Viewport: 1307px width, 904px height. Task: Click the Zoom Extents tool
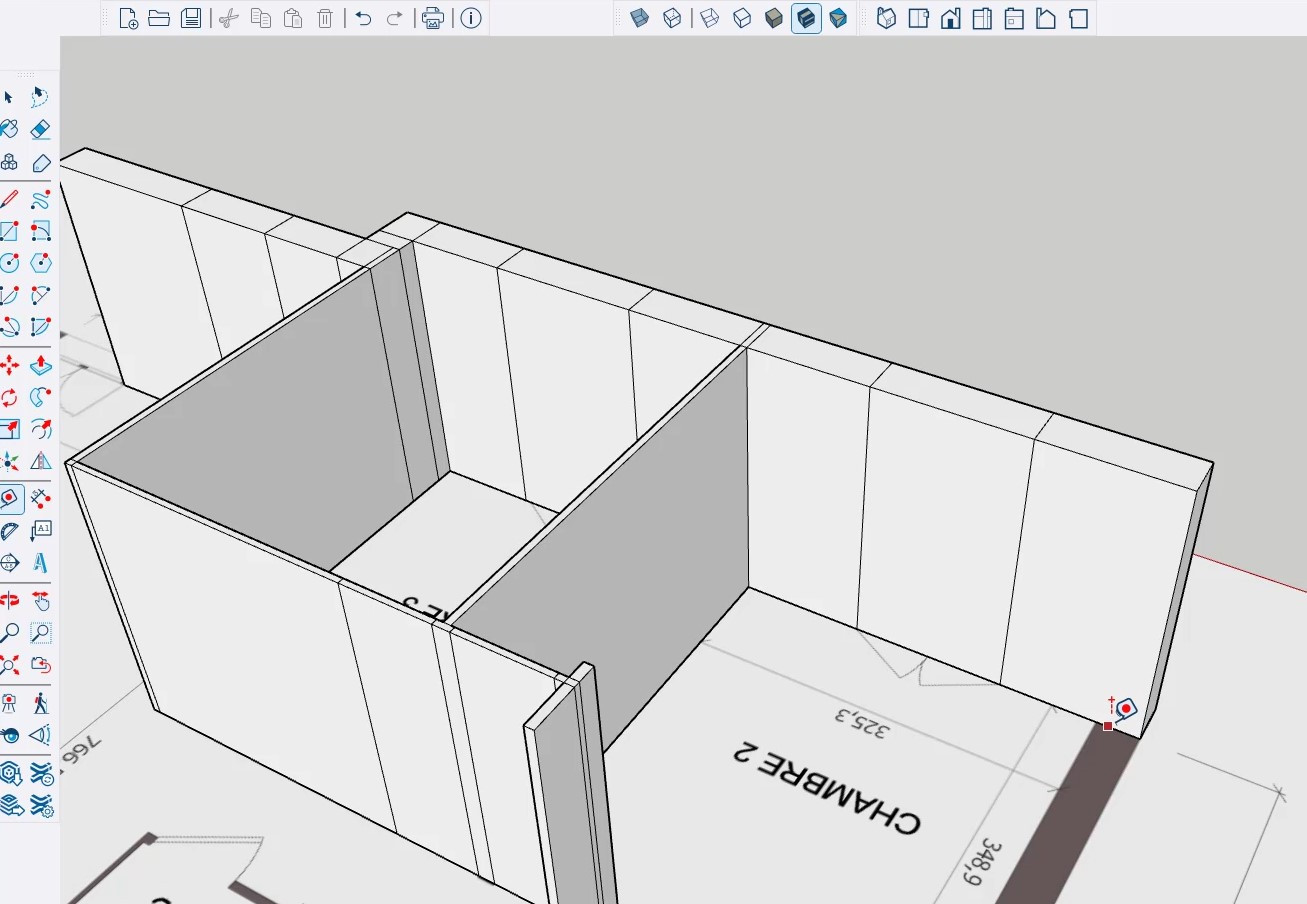pos(9,665)
